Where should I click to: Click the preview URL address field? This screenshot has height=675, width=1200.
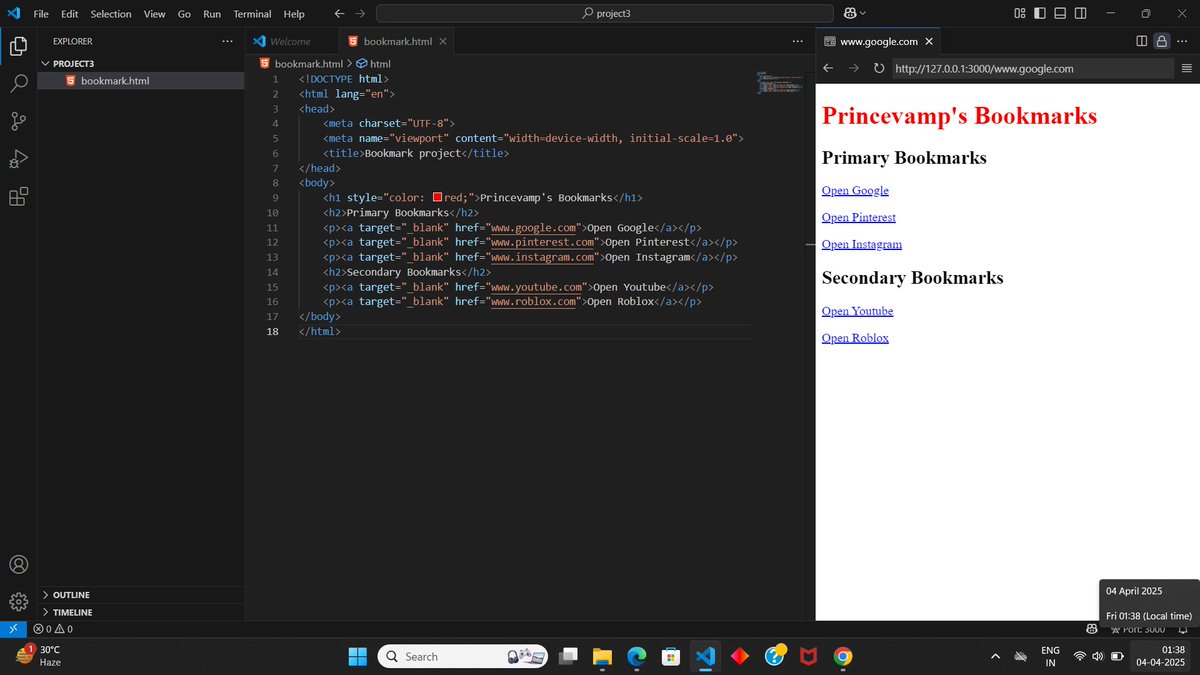click(x=1032, y=68)
